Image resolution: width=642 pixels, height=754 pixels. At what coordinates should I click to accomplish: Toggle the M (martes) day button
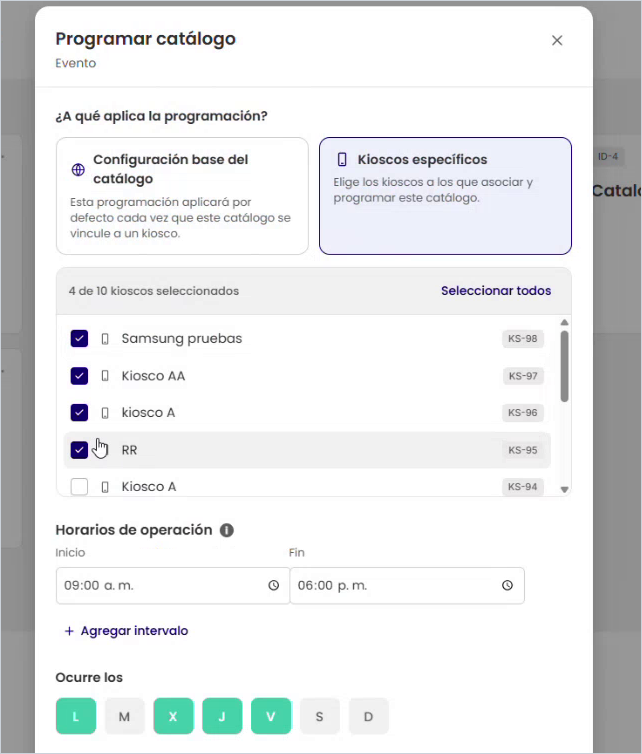125,716
